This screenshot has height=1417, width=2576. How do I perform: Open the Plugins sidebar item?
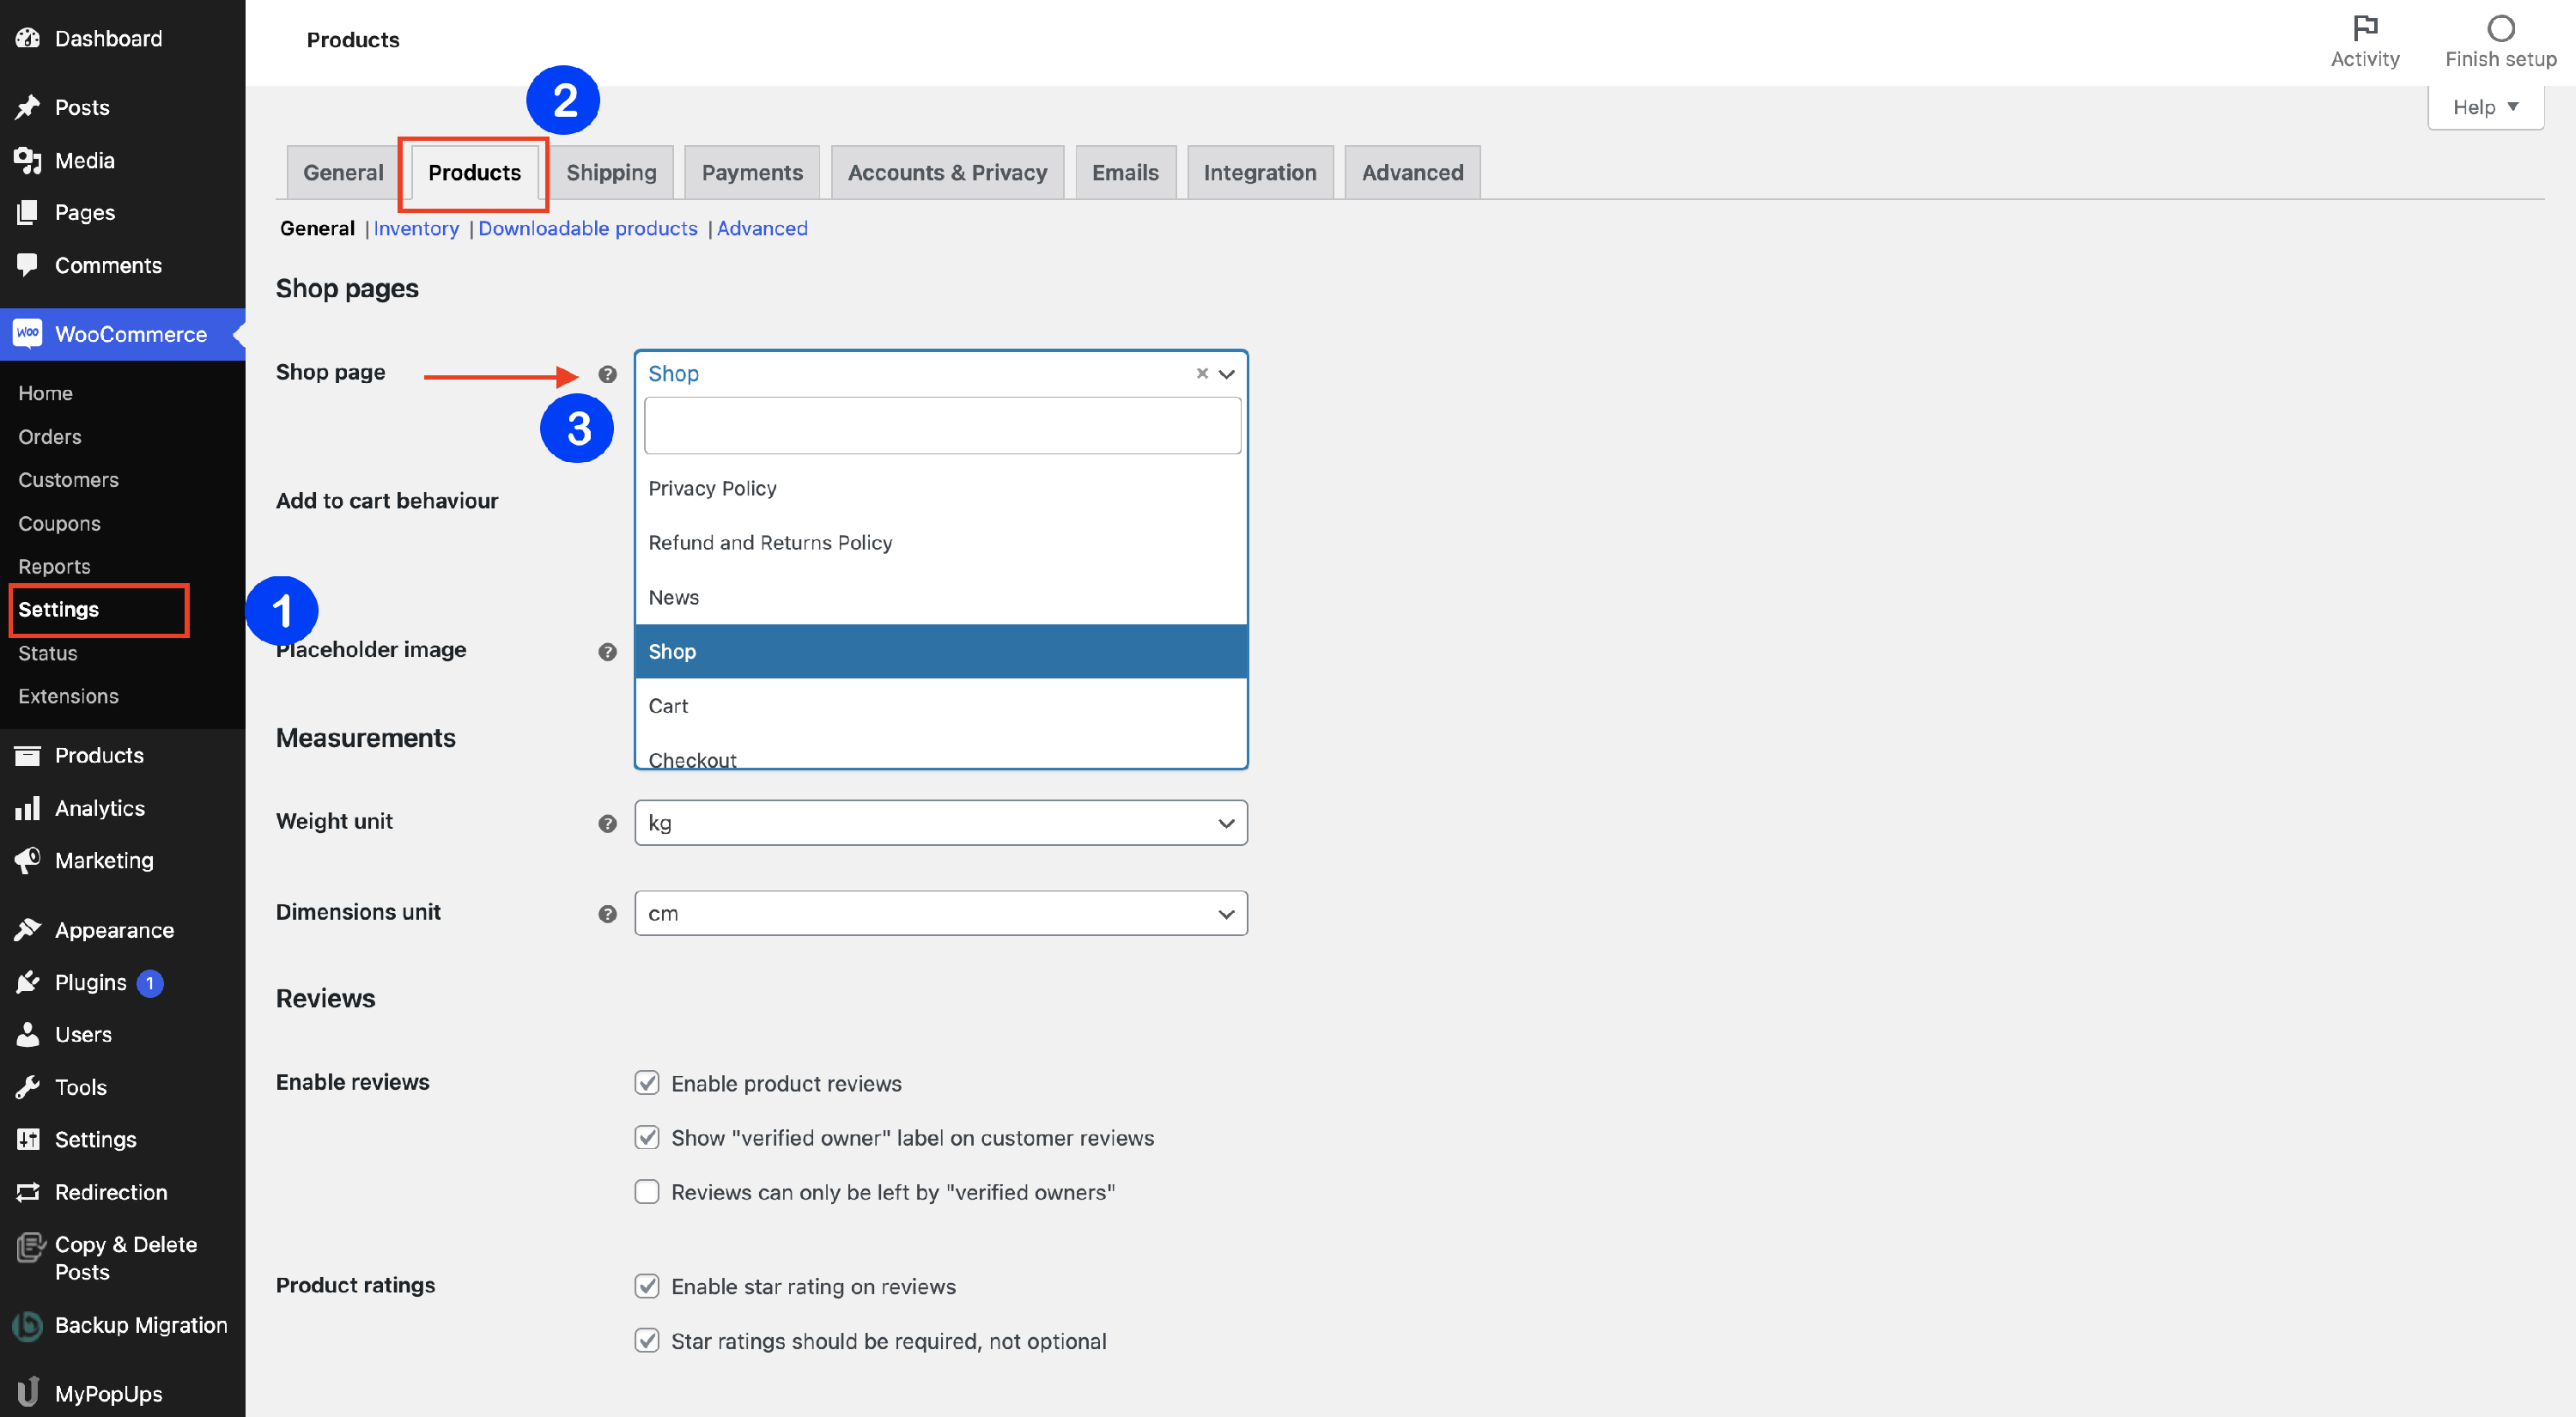pos(90,982)
